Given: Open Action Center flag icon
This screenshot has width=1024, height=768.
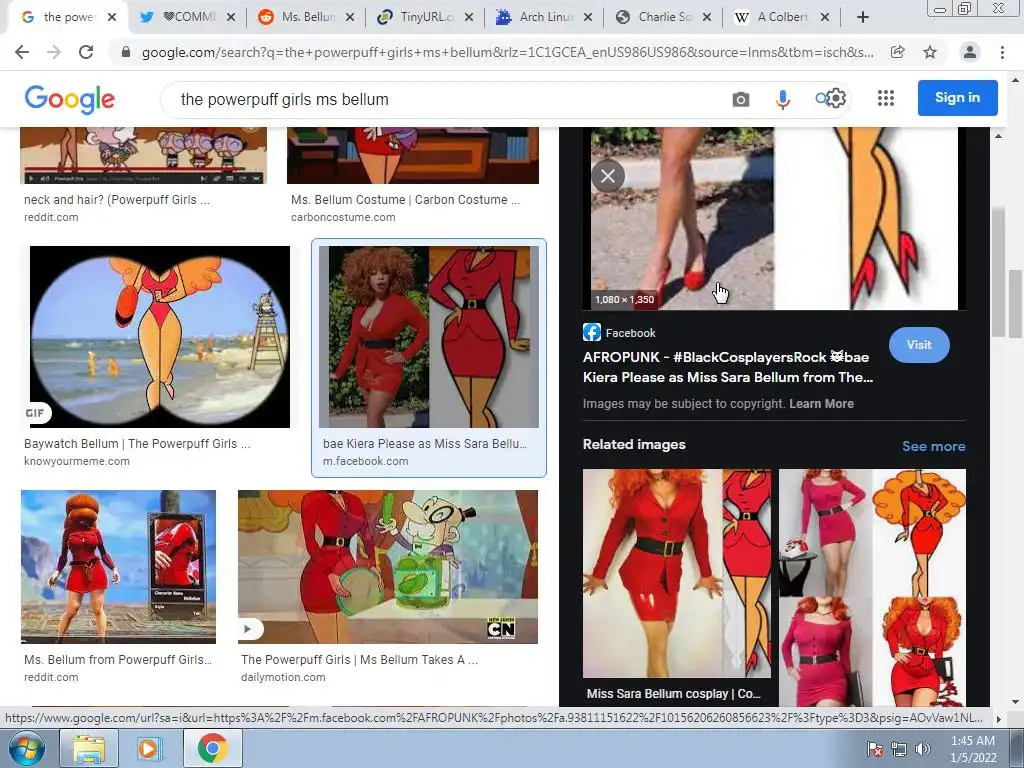Looking at the screenshot, I should pyautogui.click(x=874, y=749).
